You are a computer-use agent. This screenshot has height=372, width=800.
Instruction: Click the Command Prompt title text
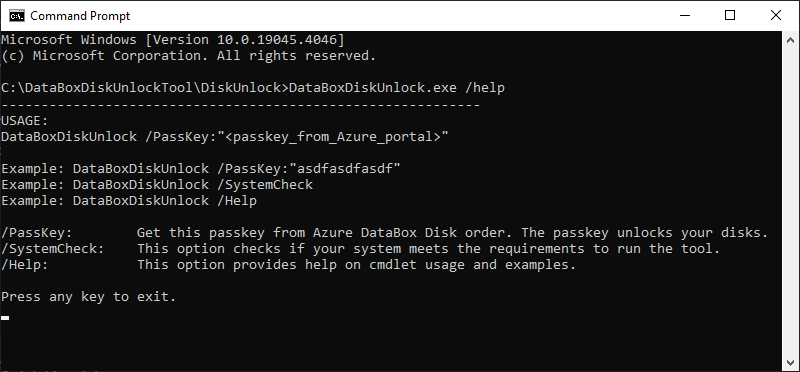[80, 16]
